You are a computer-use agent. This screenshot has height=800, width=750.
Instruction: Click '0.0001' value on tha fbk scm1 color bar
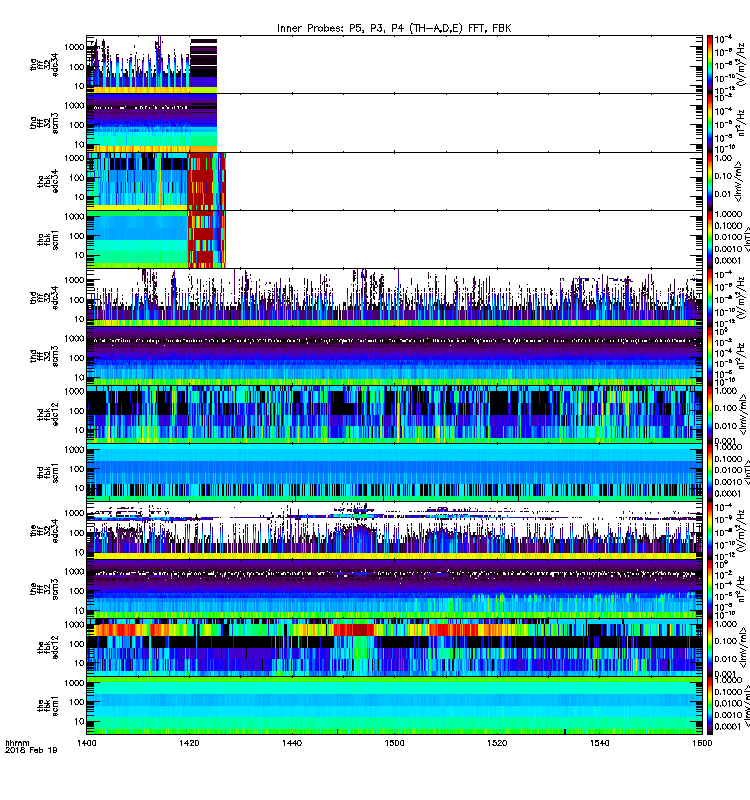click(728, 261)
